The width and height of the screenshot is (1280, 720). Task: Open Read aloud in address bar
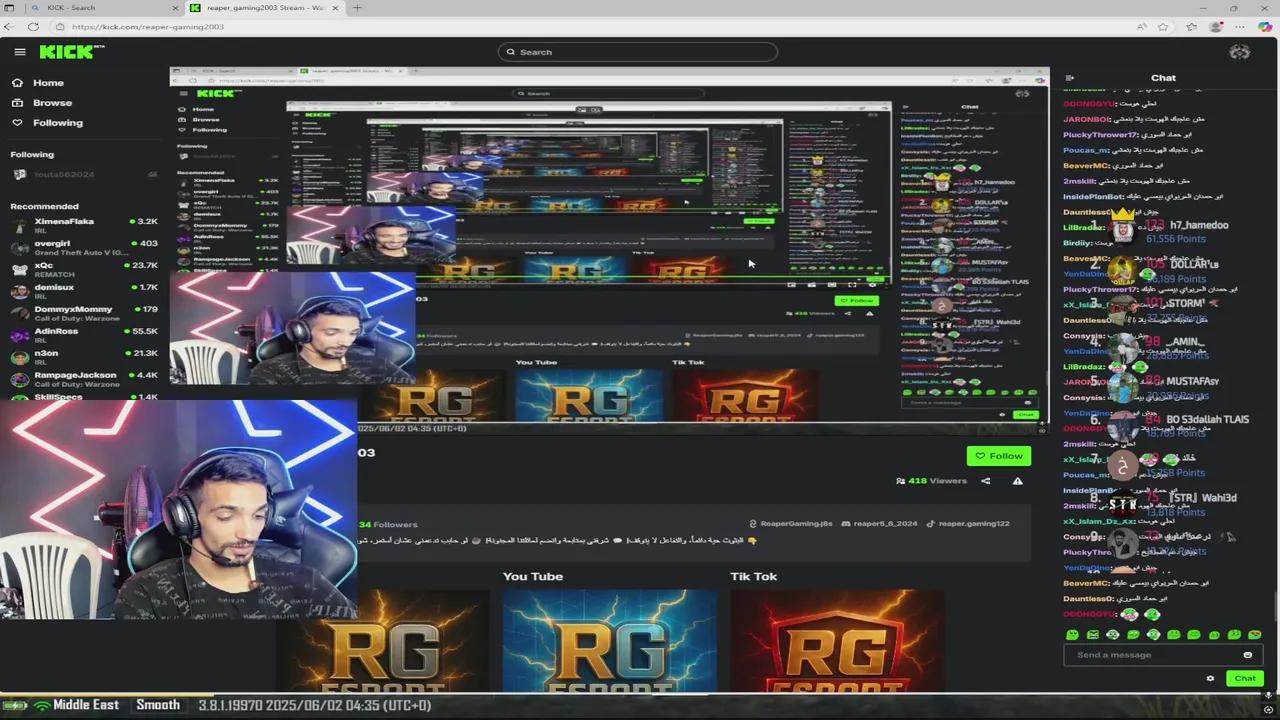1141,27
